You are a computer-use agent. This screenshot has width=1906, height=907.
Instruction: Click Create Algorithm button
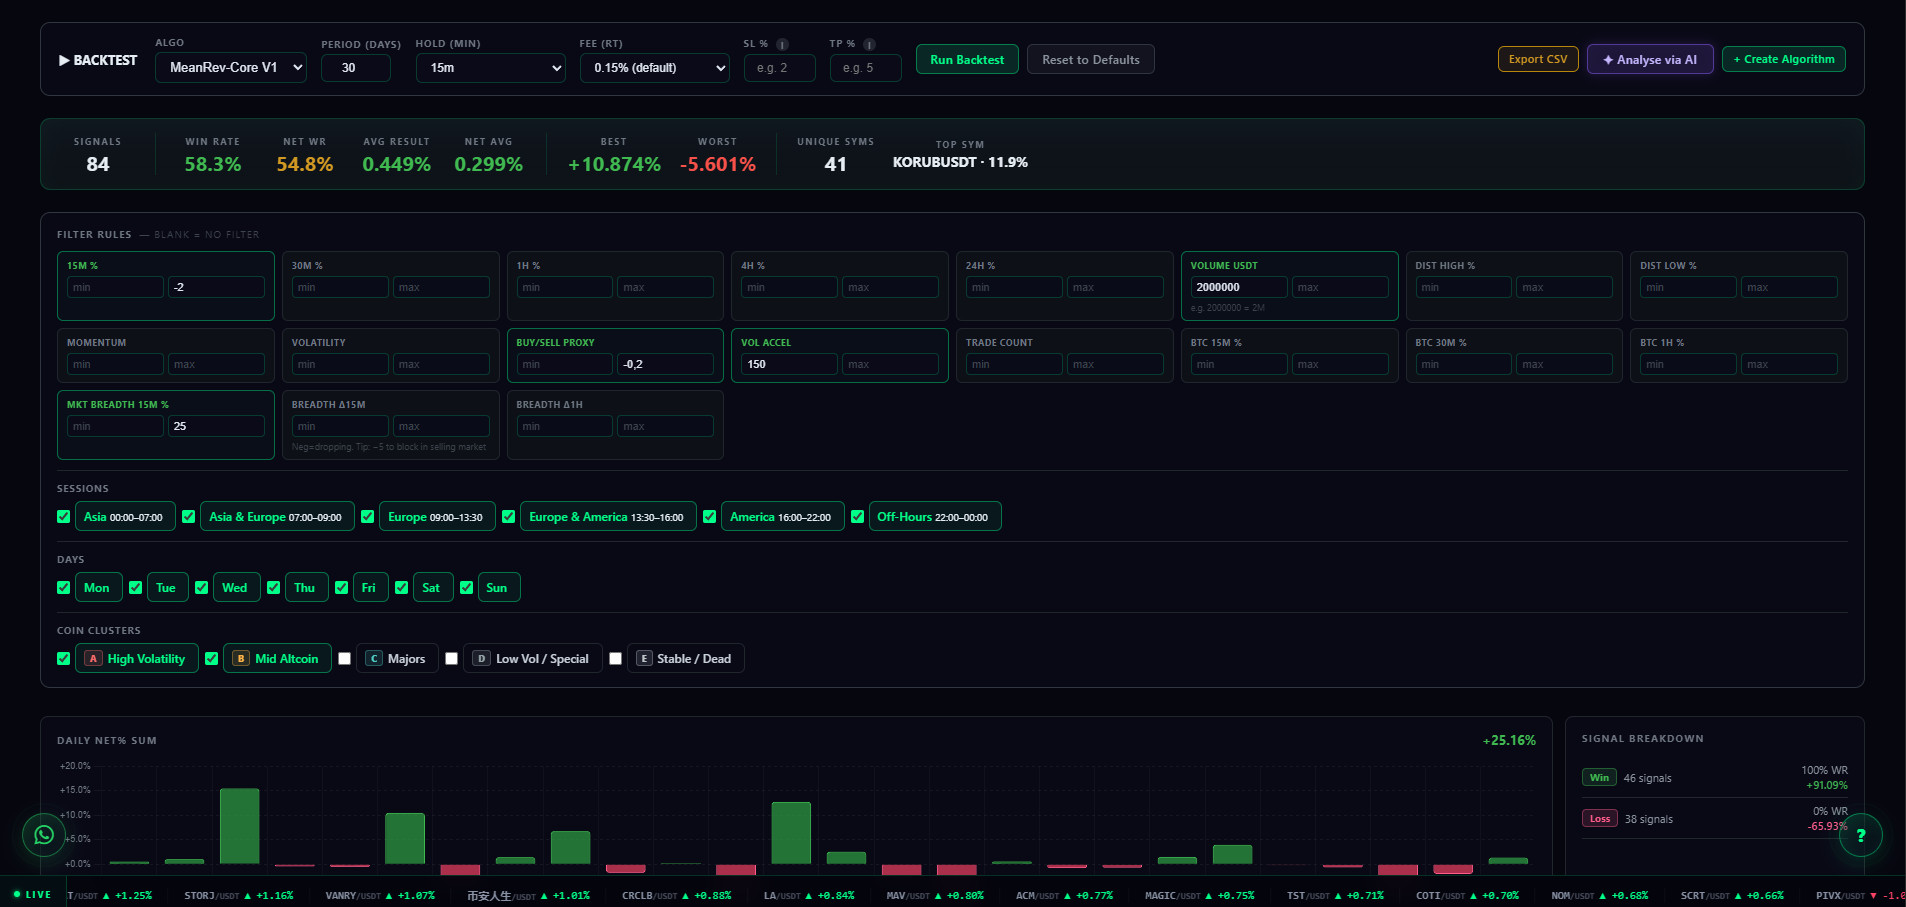(1784, 59)
